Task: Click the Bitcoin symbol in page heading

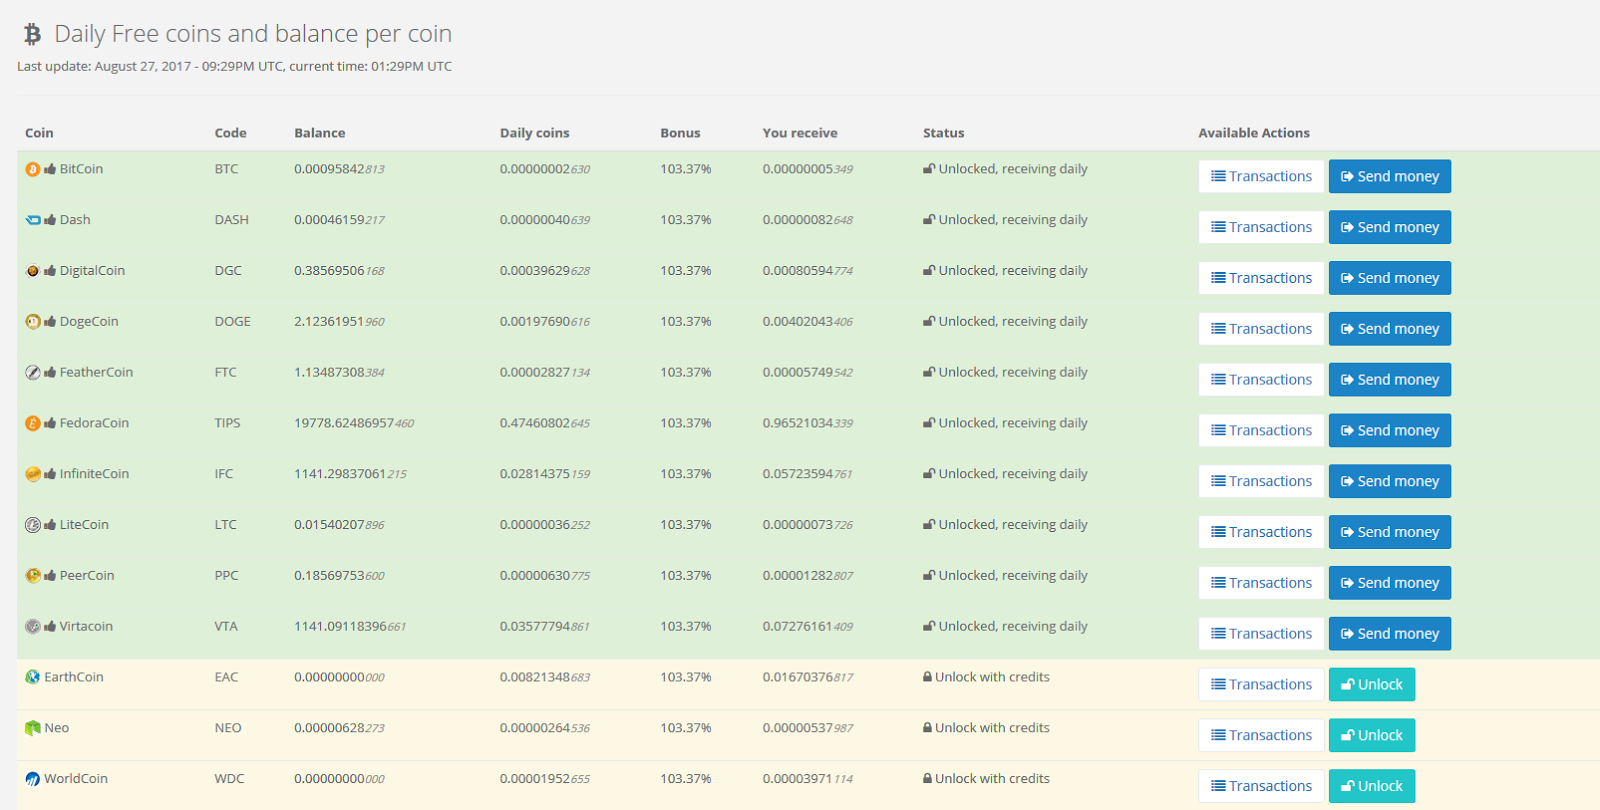Action: click(x=33, y=35)
